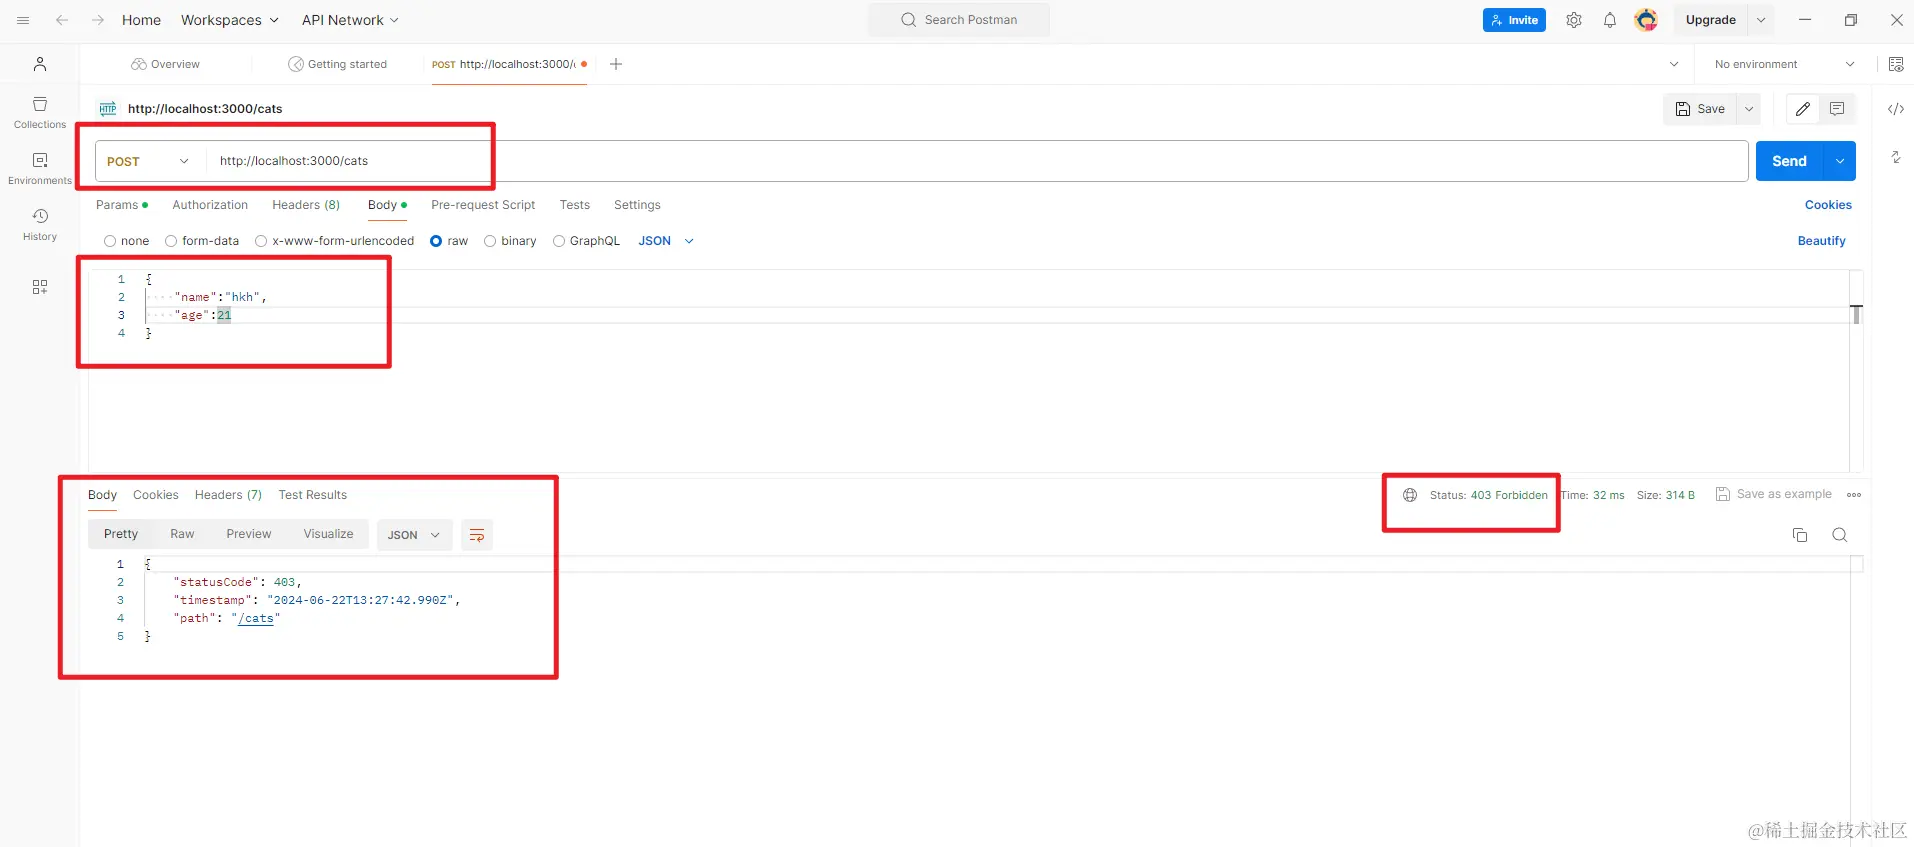The width and height of the screenshot is (1914, 847).
Task: Click Save as example
Action: [1774, 494]
